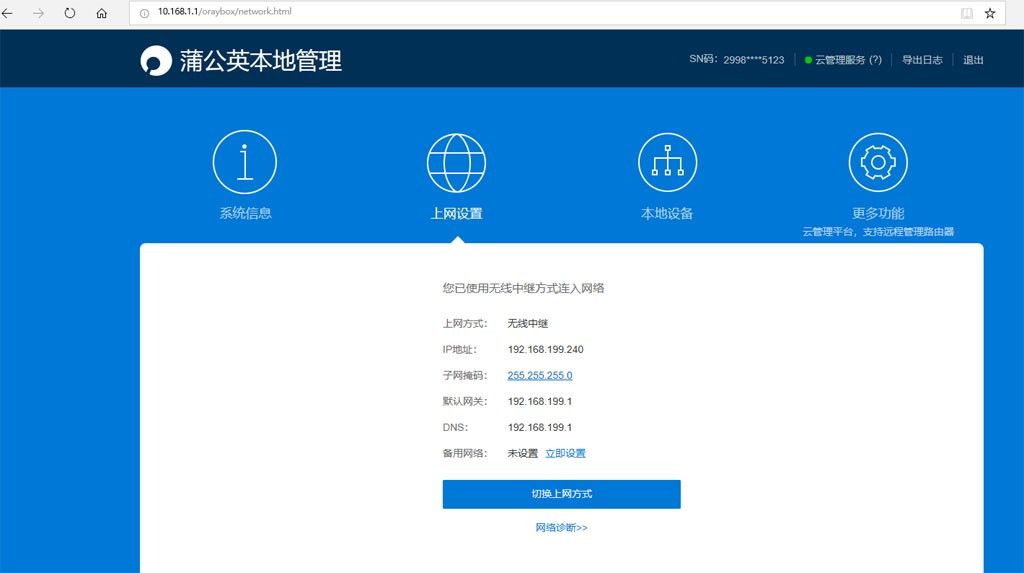Click the 上网设置 tab label
The image size is (1024, 573).
(456, 214)
